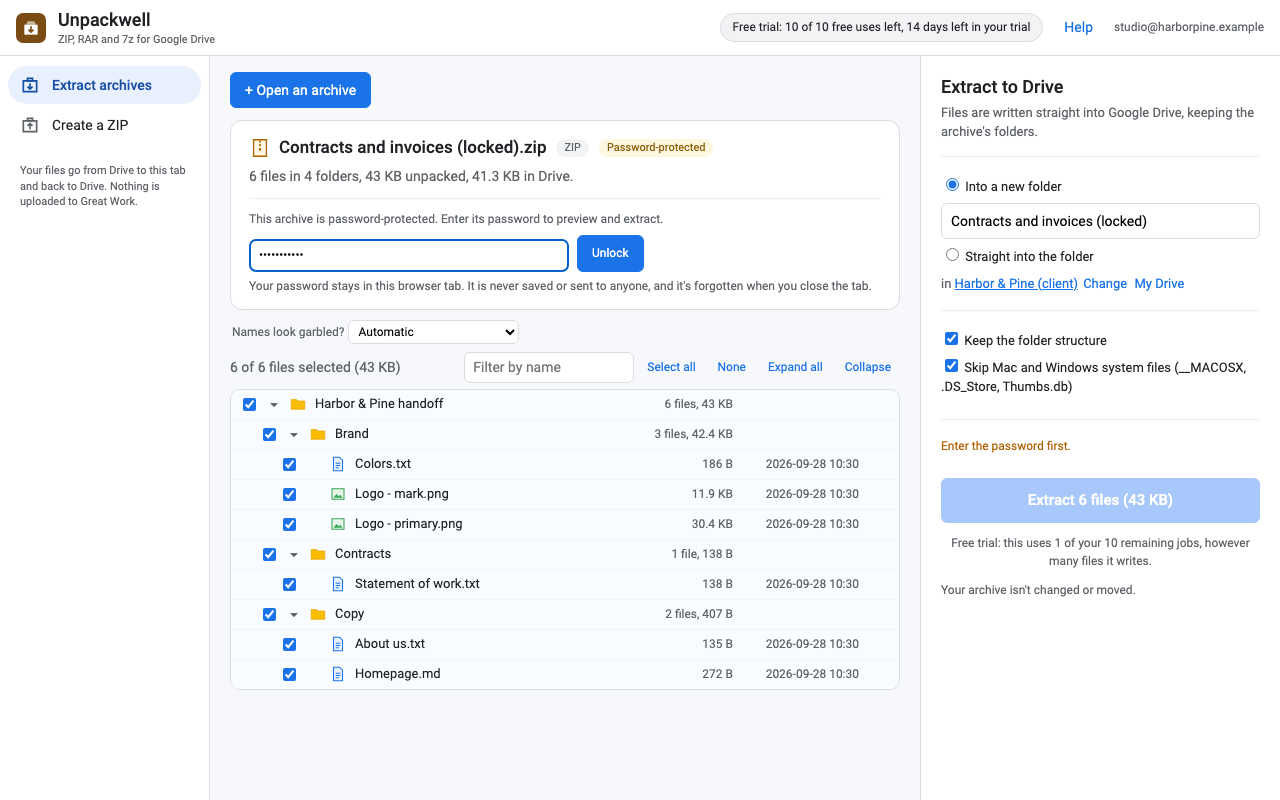Collapse the Contracts folder arrow
The width and height of the screenshot is (1280, 800).
[294, 554]
